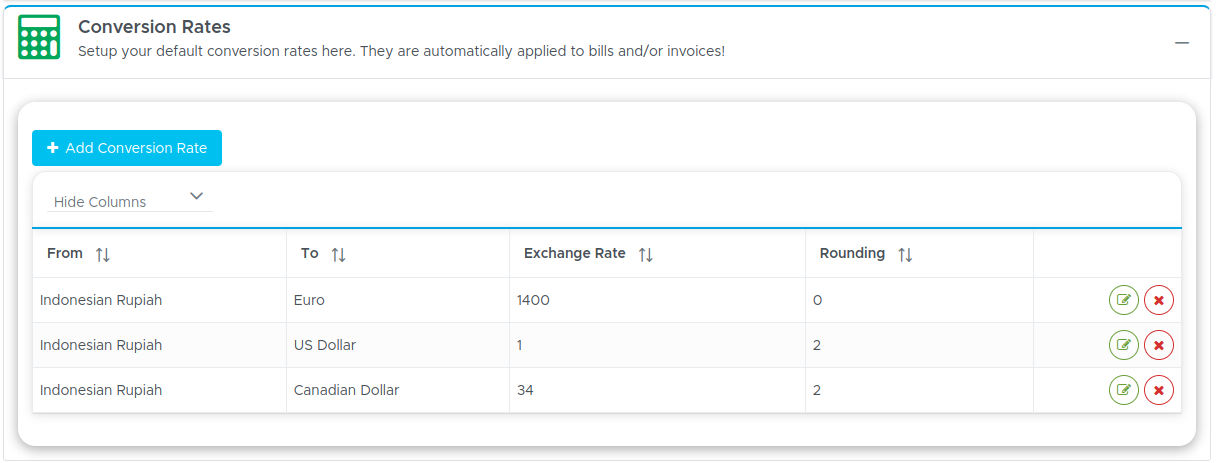Screen dimensions: 1217x463
Task: Collapse the Conversion Rates panel with minus icon
Action: (1182, 43)
